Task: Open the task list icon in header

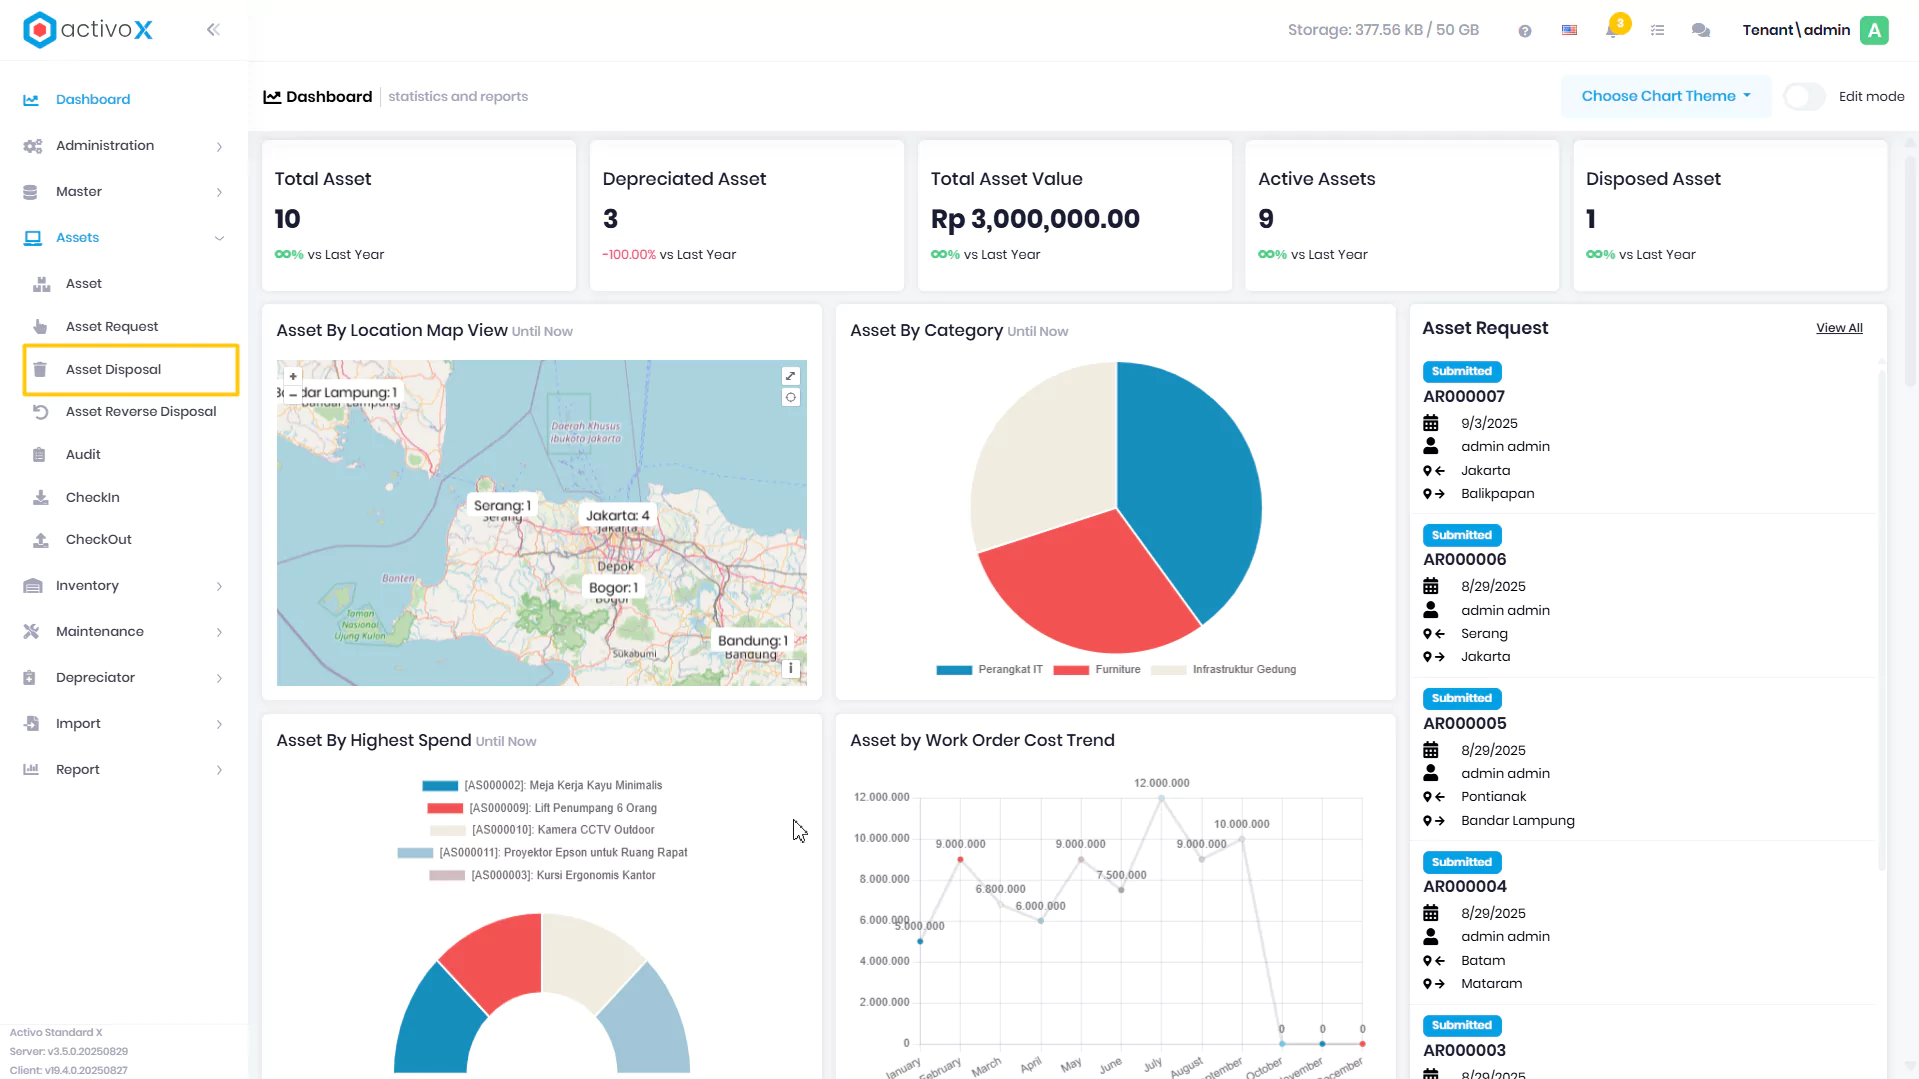Action: pos(1658,30)
